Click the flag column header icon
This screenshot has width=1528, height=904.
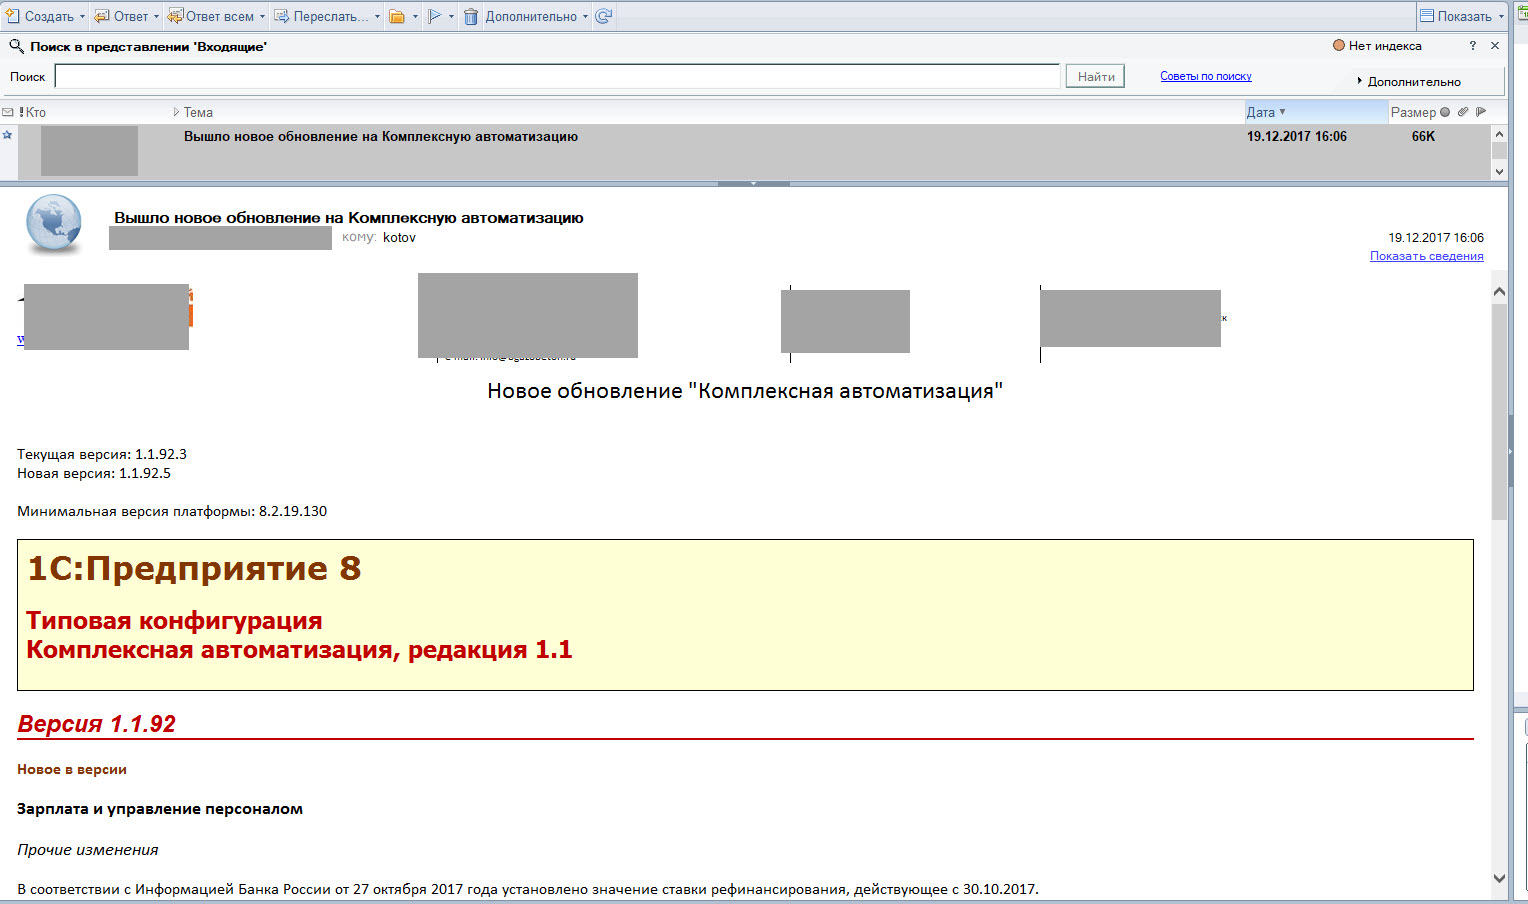[x=1481, y=112]
